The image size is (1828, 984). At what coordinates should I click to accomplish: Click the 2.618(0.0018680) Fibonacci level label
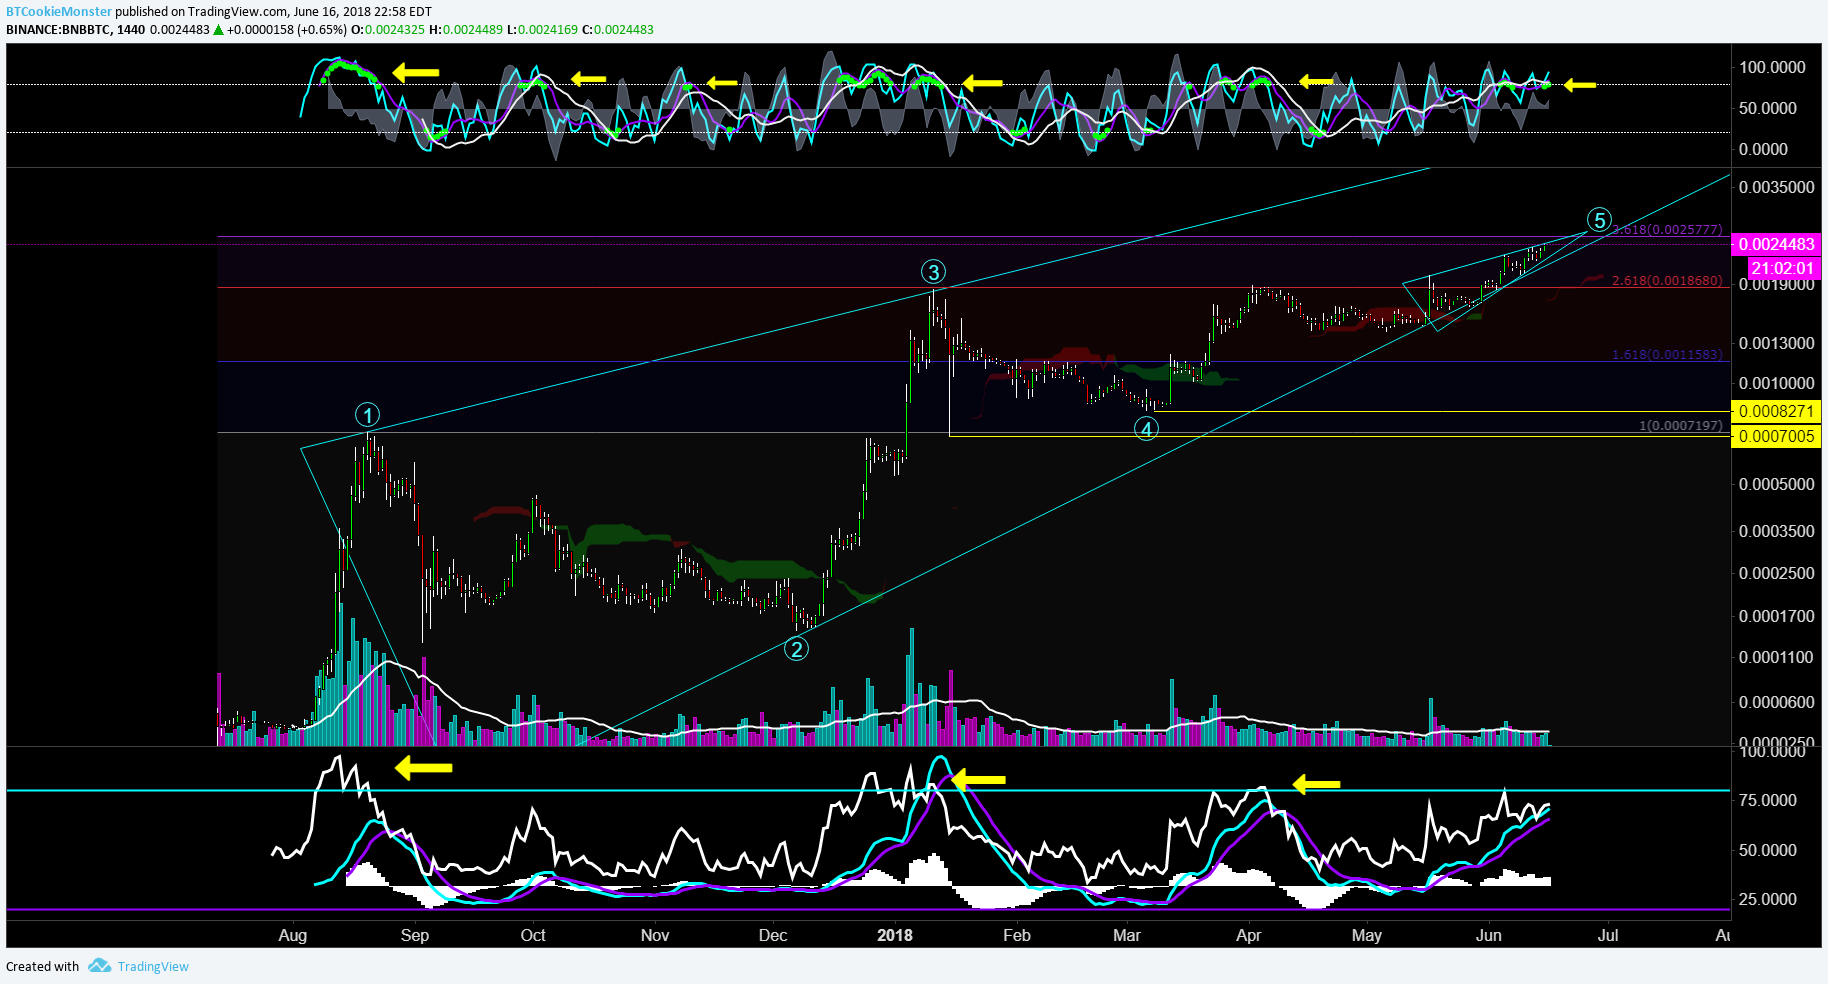[1667, 281]
